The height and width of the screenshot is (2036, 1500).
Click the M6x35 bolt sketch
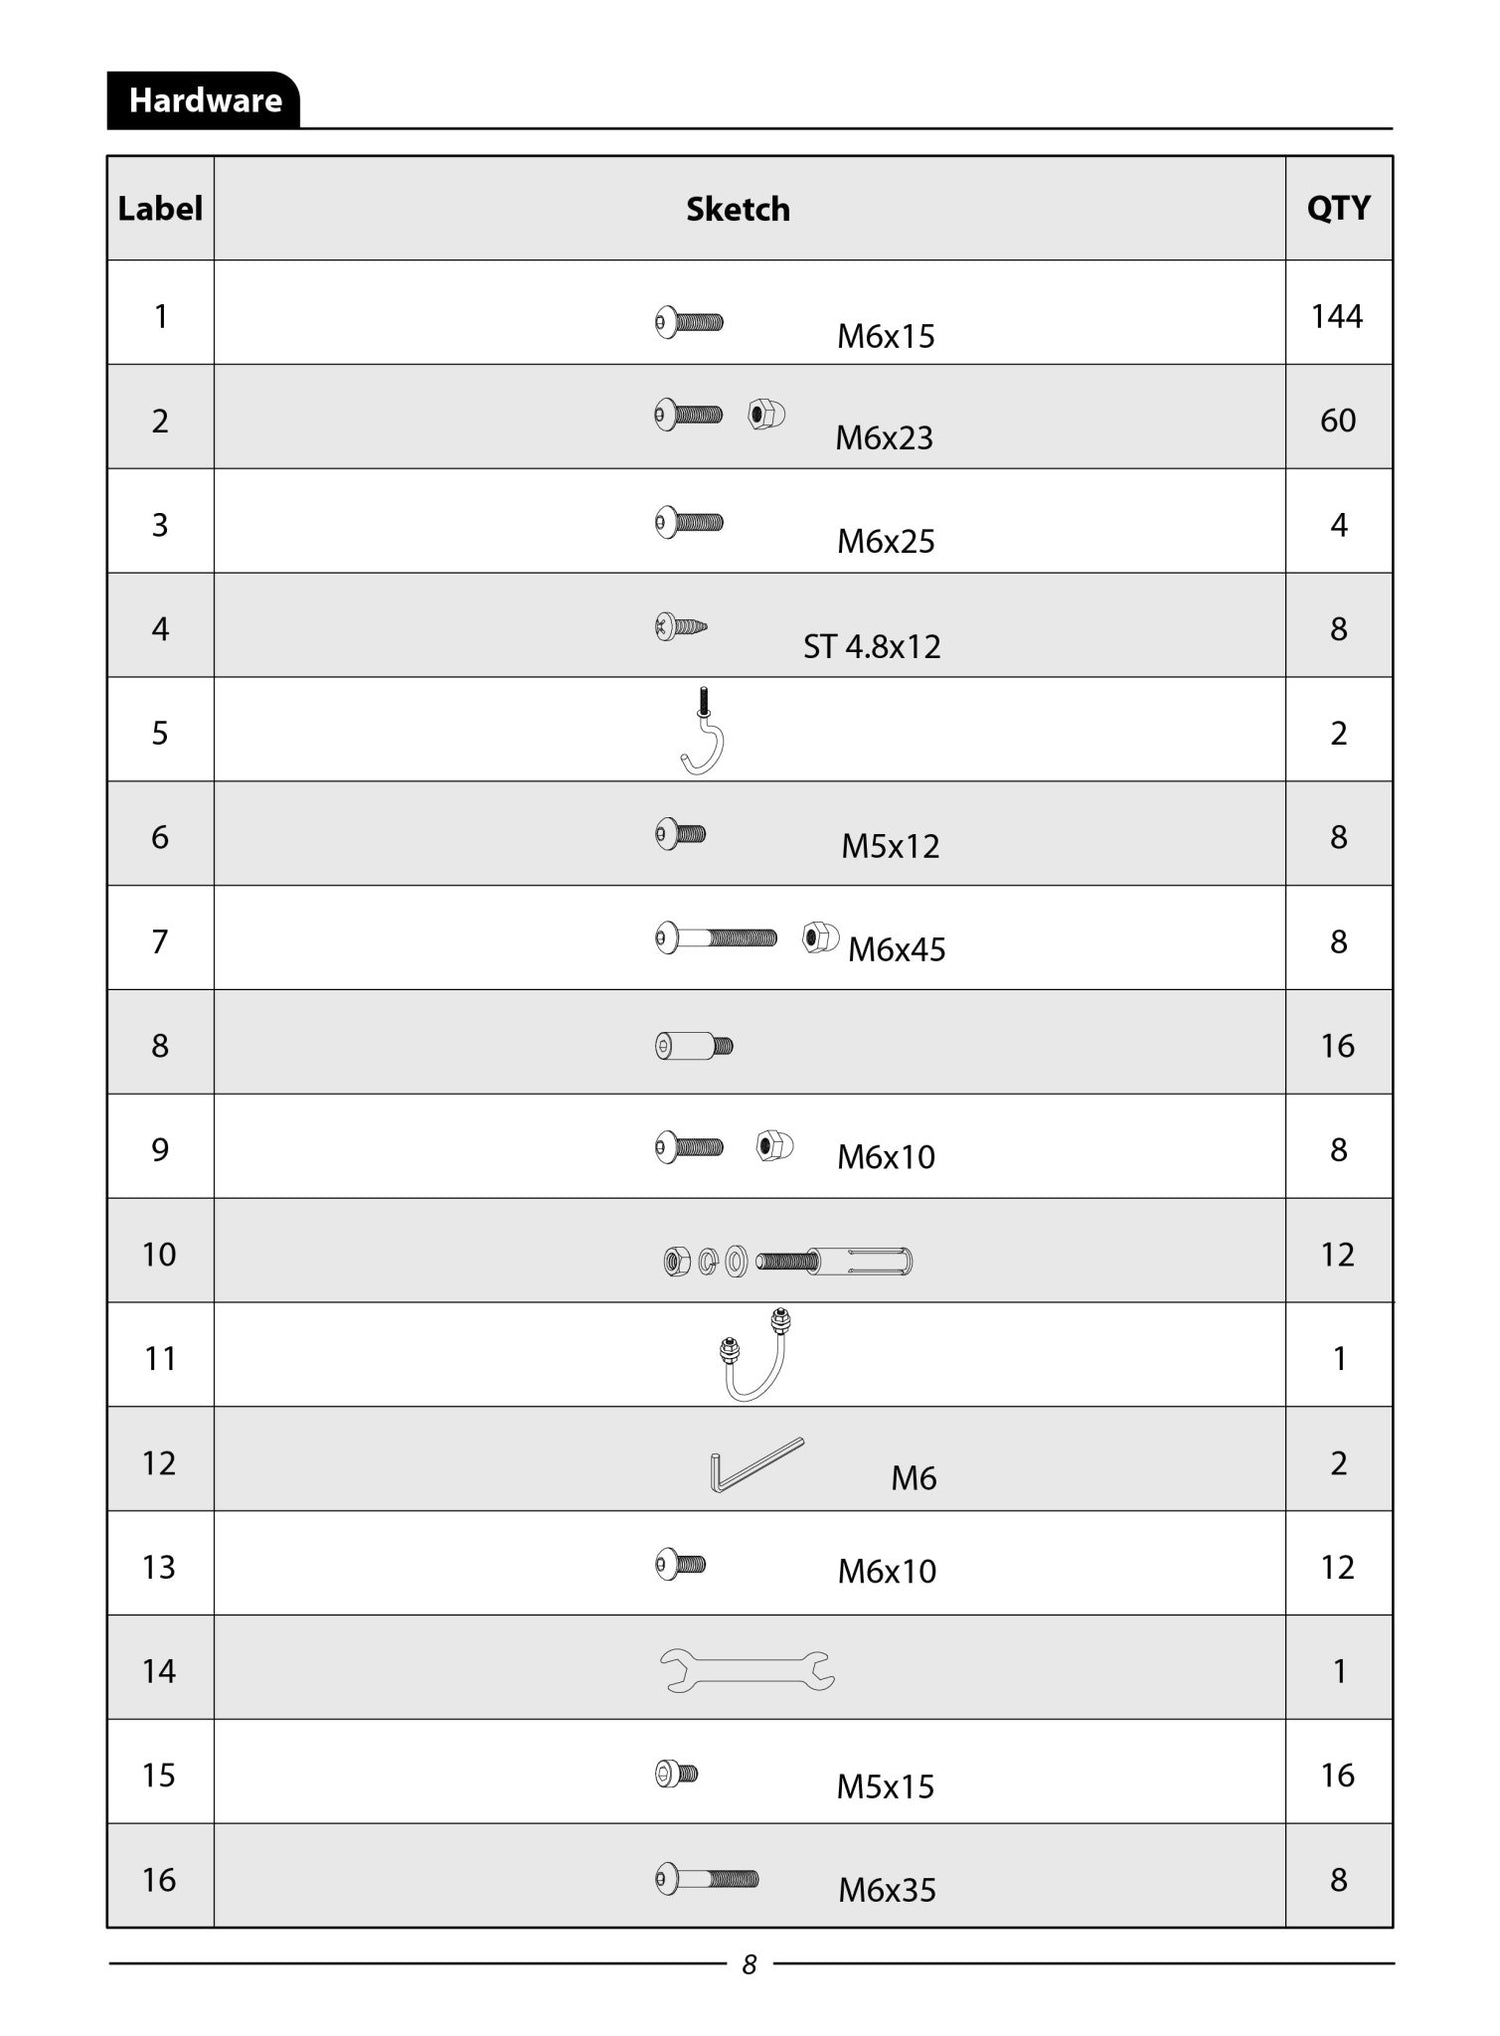coord(707,1878)
